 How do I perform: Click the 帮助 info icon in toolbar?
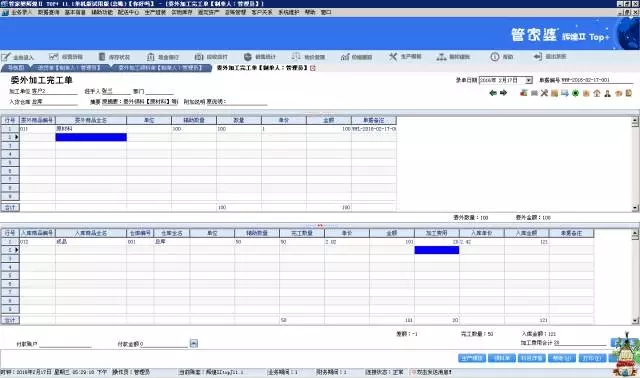(502, 57)
